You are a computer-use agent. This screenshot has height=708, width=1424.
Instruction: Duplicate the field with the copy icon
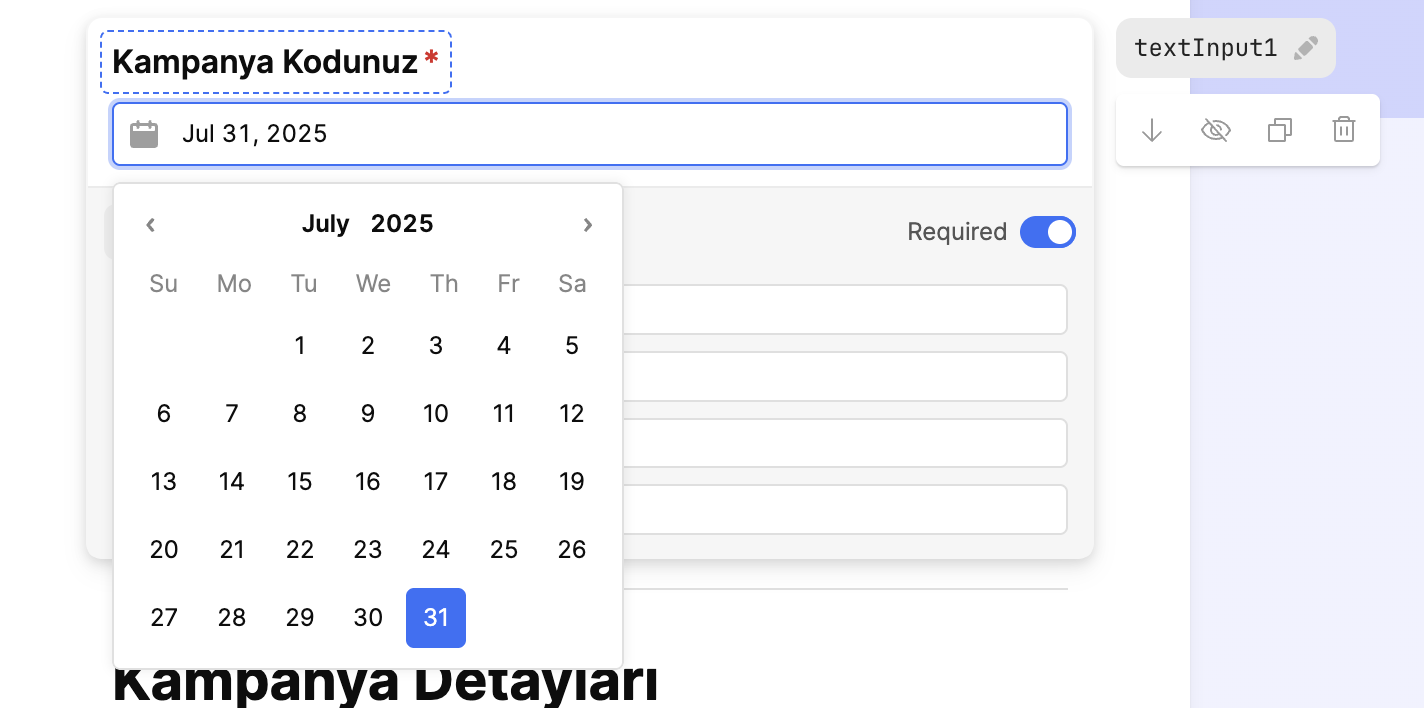tap(1280, 130)
